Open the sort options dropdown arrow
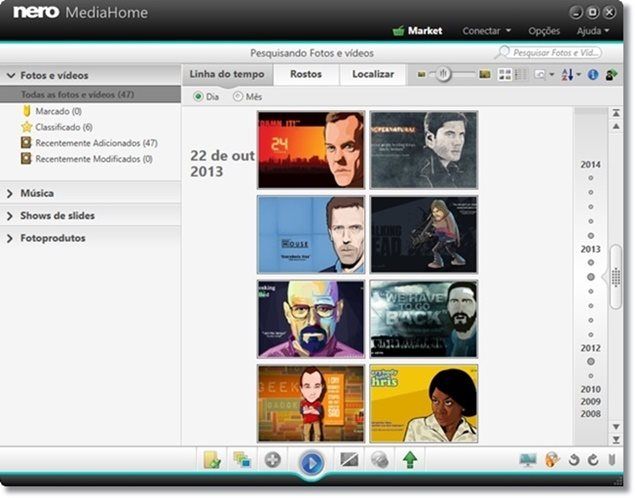Screen dimensions: 635x498 pyautogui.click(x=578, y=74)
